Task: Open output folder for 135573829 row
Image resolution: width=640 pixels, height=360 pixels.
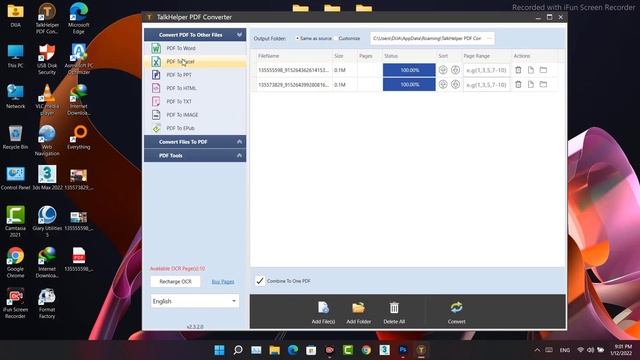Action: pyautogui.click(x=543, y=84)
